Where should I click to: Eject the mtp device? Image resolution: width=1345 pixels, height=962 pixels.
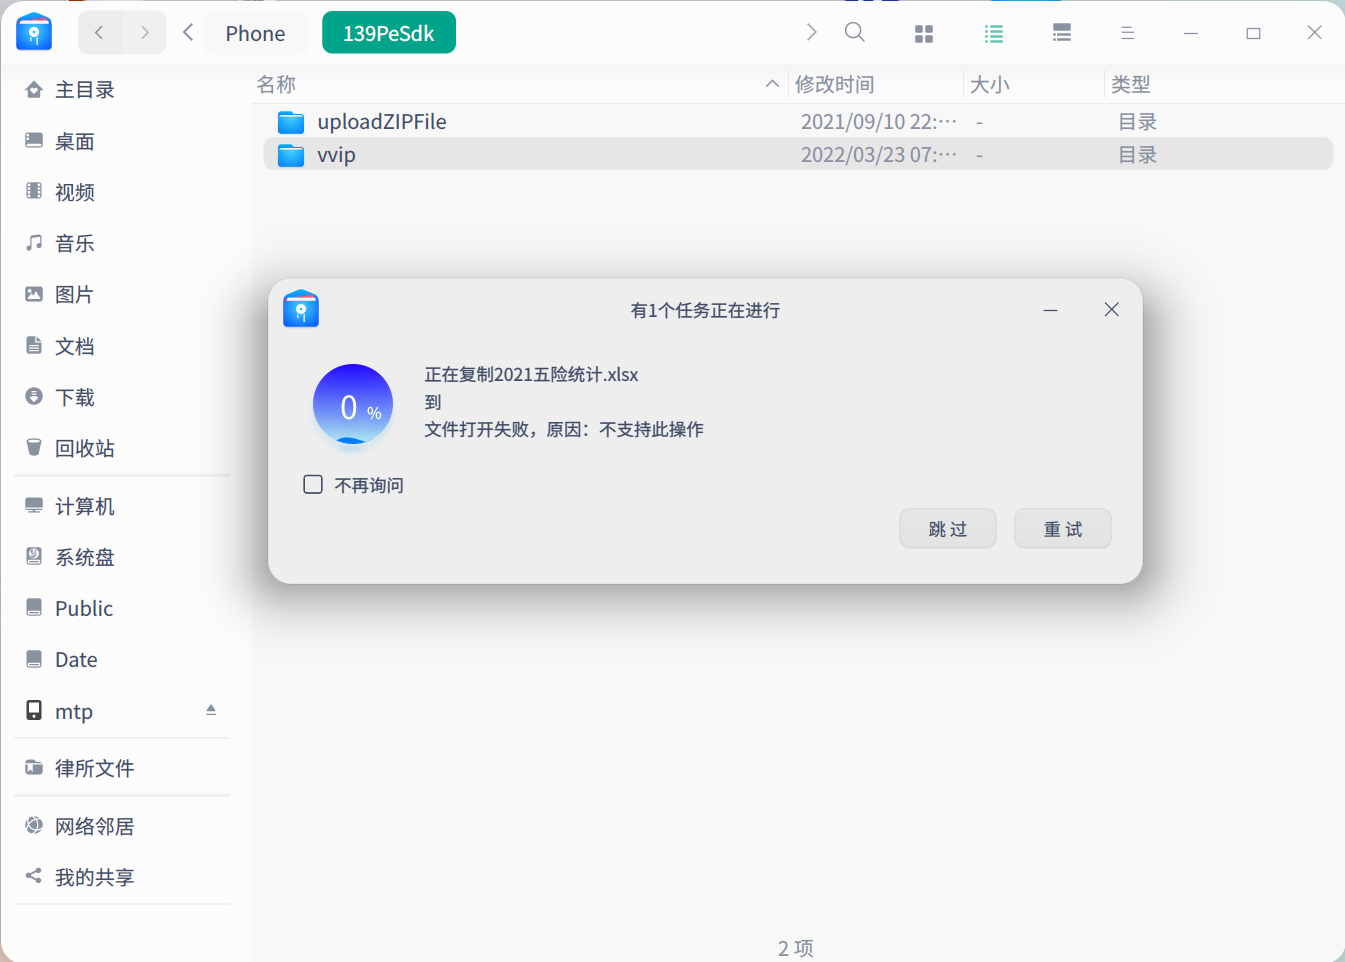pos(211,710)
